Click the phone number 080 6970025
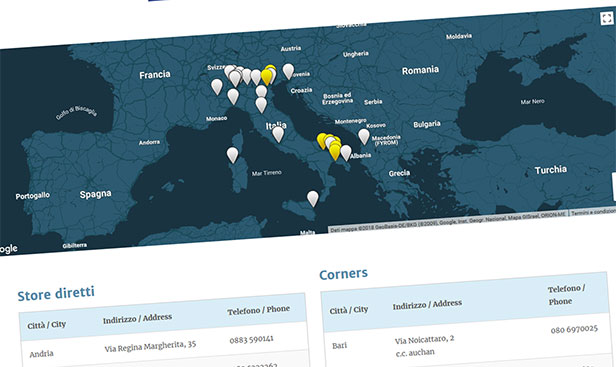 pos(574,329)
